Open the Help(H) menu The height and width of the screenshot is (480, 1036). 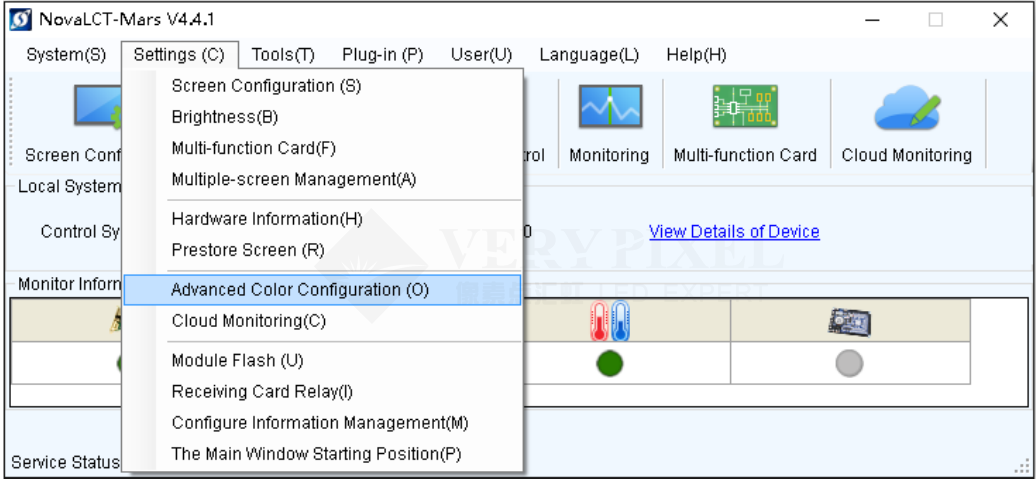(696, 56)
